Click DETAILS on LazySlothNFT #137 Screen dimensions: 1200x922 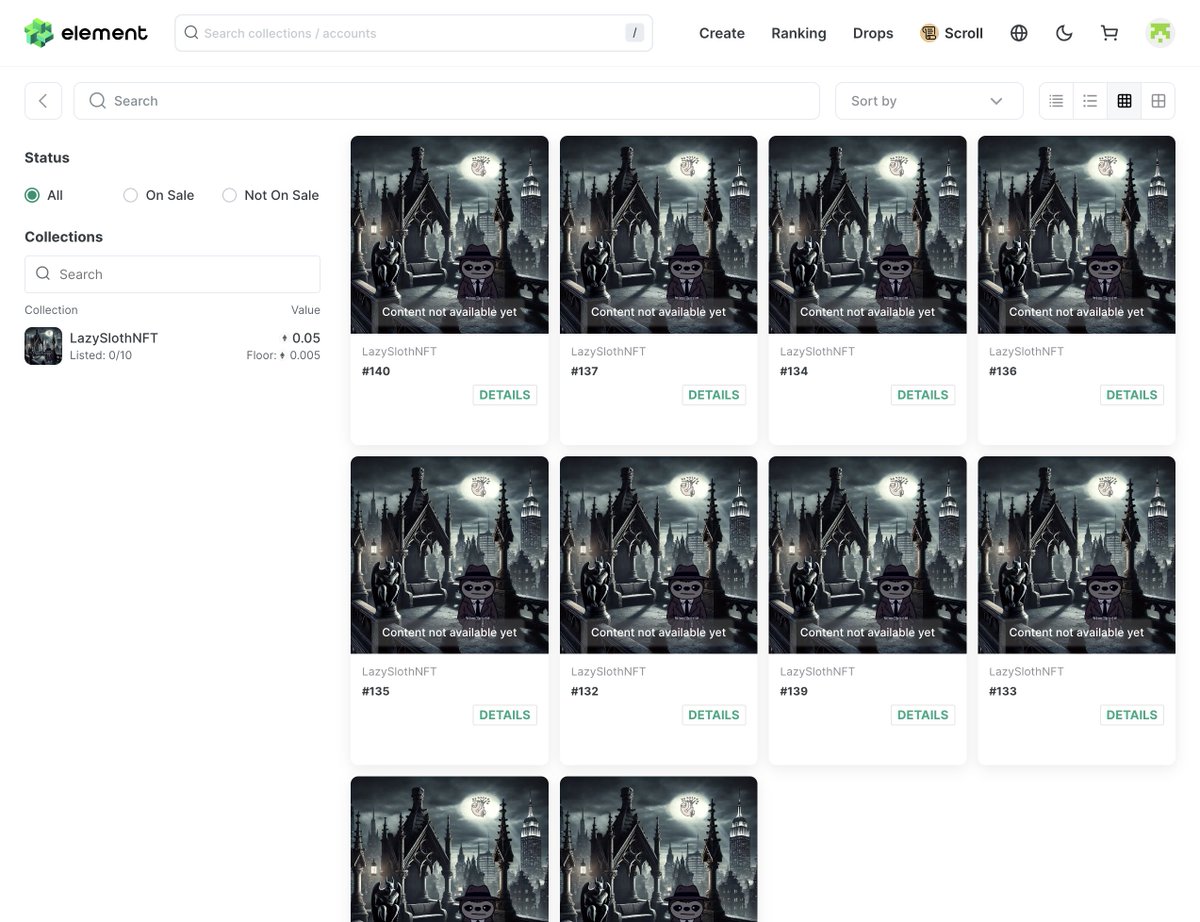pos(714,395)
